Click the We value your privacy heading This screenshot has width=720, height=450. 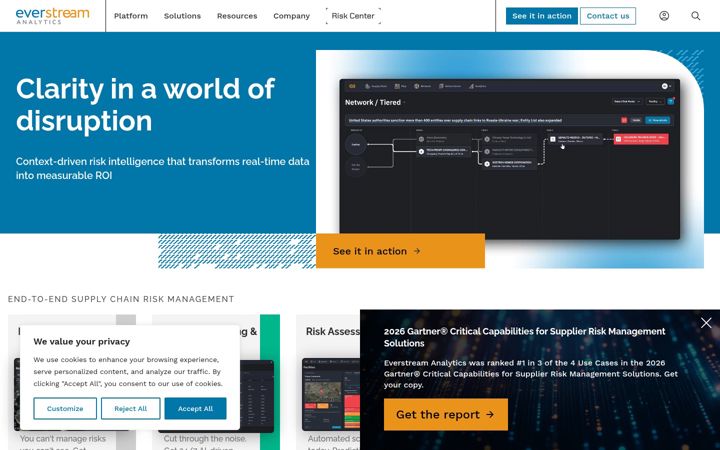point(82,341)
